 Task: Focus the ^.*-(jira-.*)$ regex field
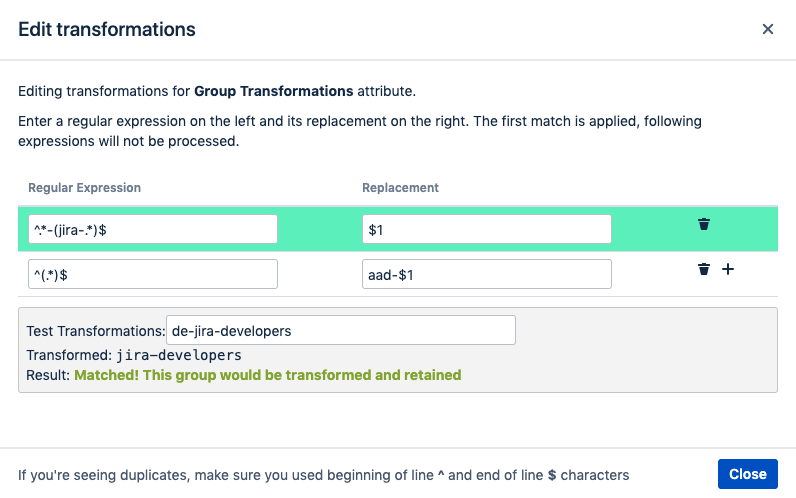tap(153, 229)
